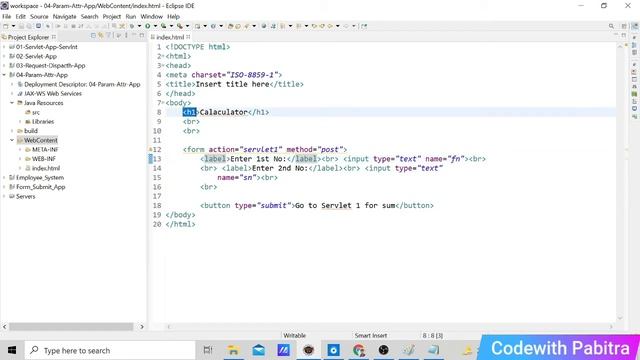Click the Save All toolbar icon
The height and width of the screenshot is (360, 640).
click(29, 26)
